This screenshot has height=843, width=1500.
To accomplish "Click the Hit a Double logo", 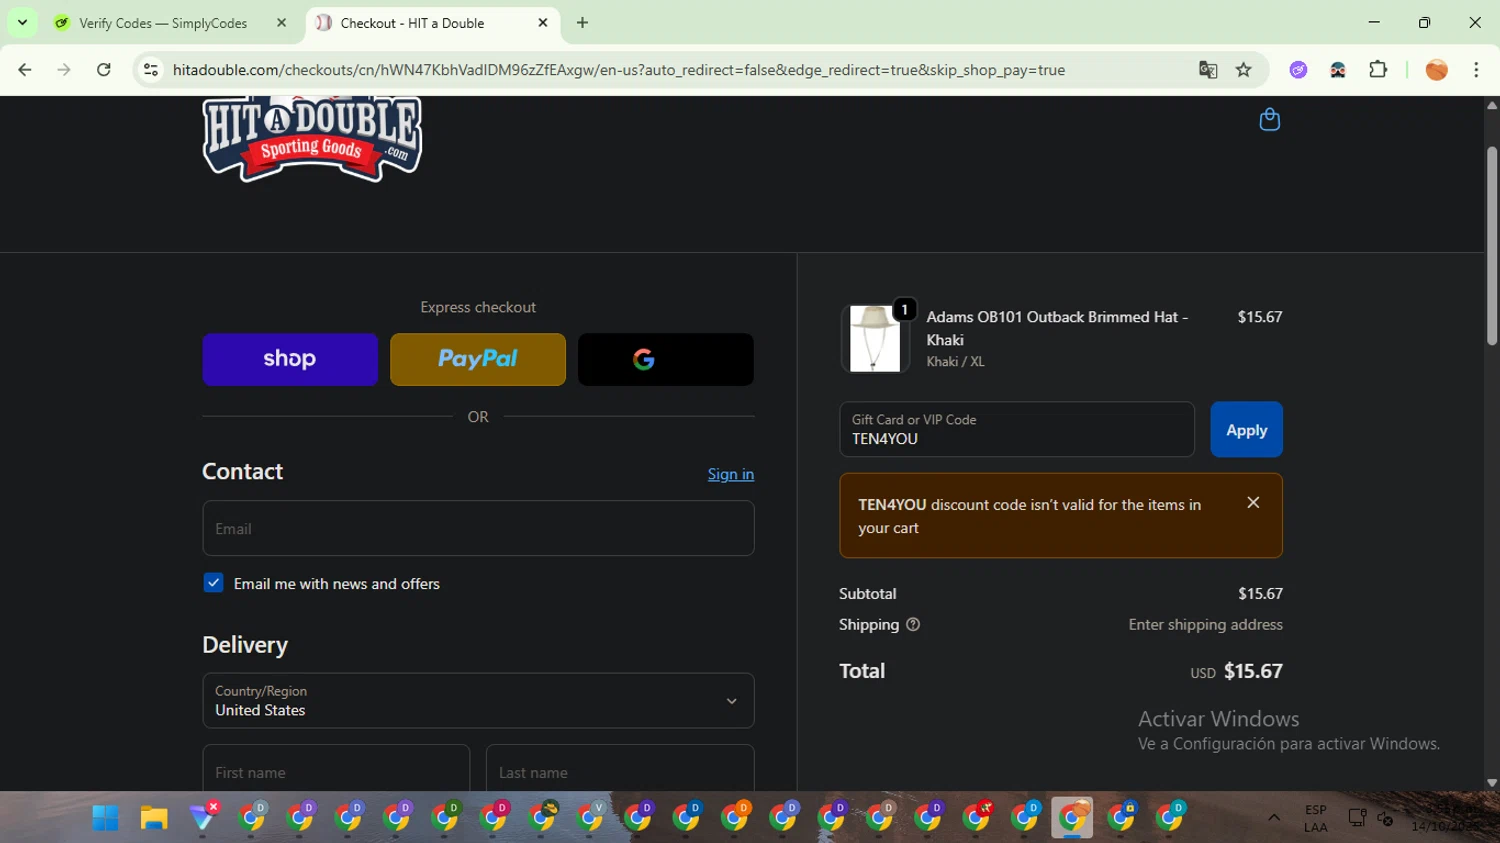I will [312, 139].
